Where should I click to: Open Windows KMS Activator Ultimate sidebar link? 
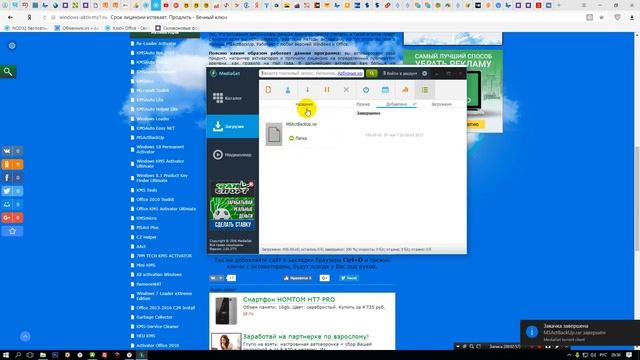click(160, 163)
